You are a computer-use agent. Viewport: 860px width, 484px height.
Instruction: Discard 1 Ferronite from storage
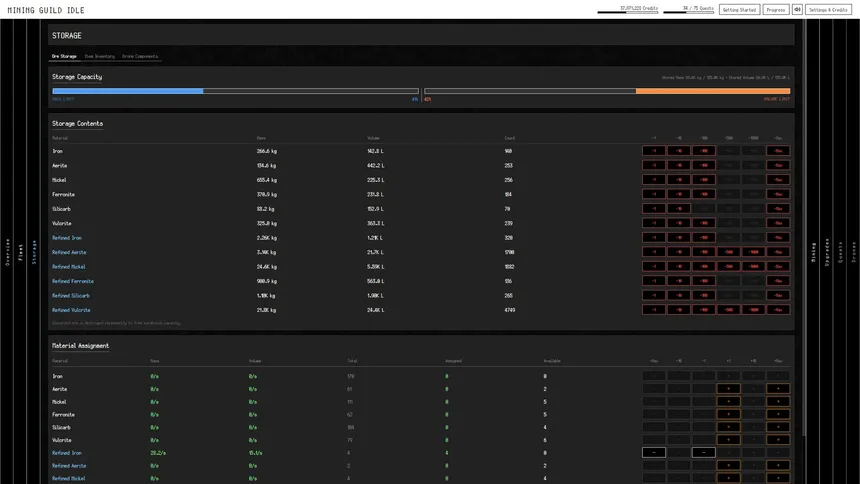click(654, 194)
